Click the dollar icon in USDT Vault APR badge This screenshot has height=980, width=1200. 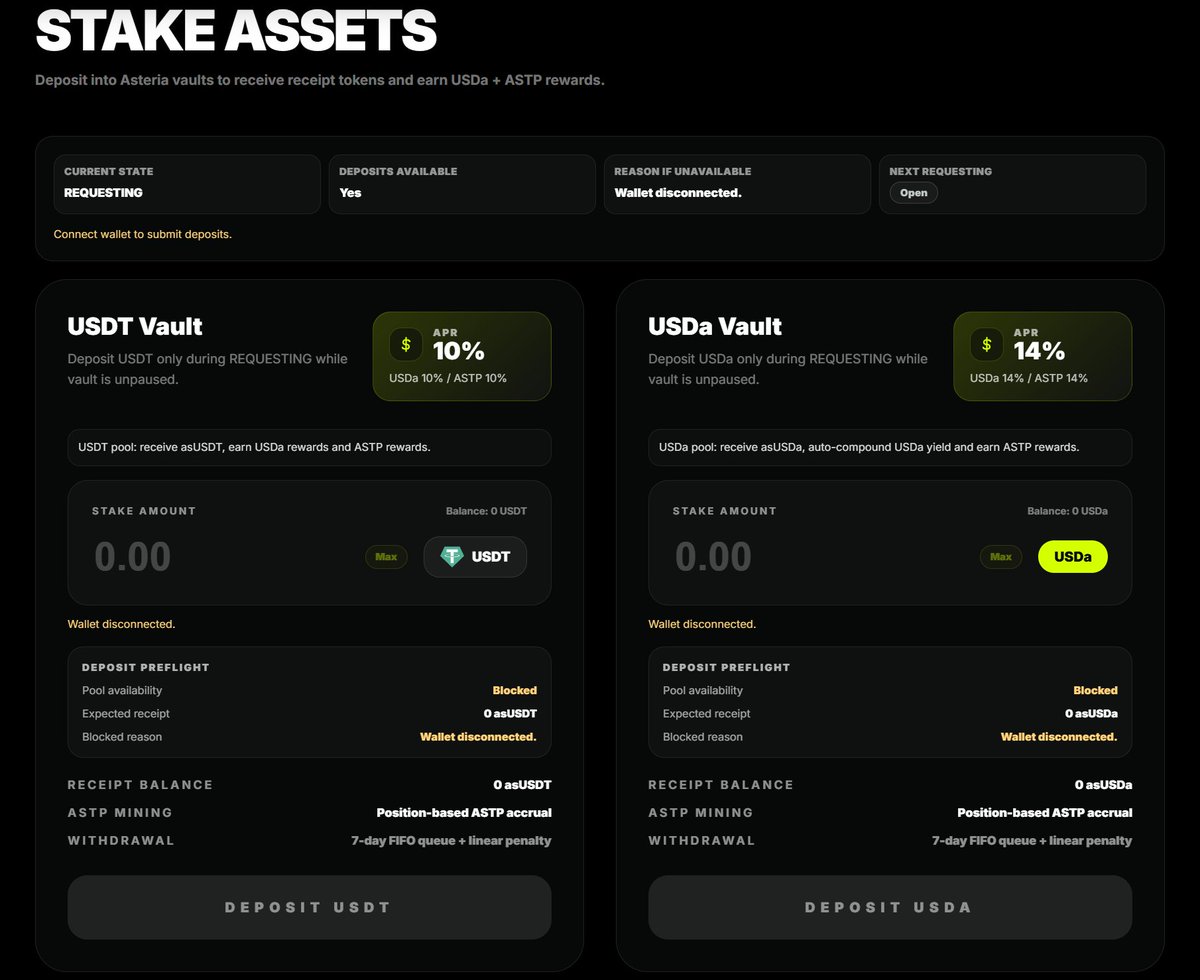tap(405, 344)
